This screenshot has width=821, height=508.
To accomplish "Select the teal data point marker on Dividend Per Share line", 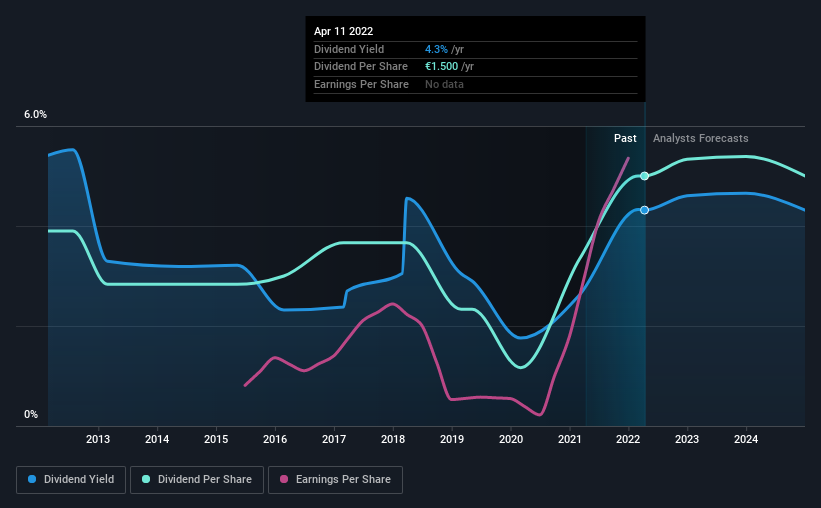I will (x=645, y=176).
